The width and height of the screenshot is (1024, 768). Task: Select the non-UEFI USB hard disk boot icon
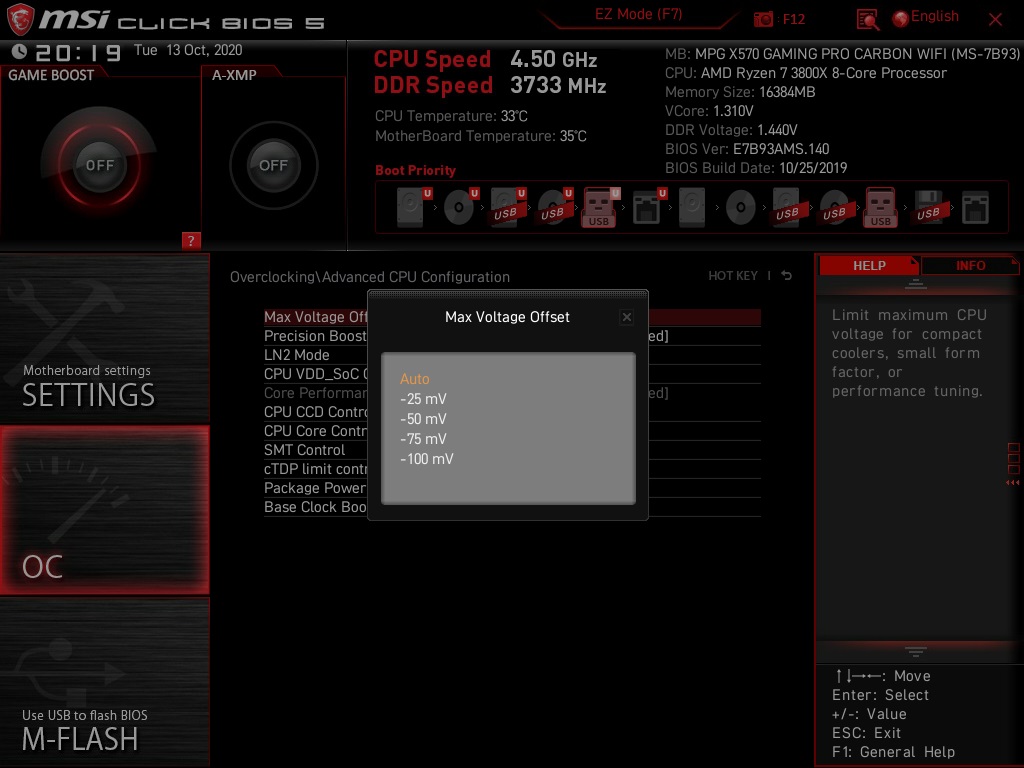tap(787, 207)
